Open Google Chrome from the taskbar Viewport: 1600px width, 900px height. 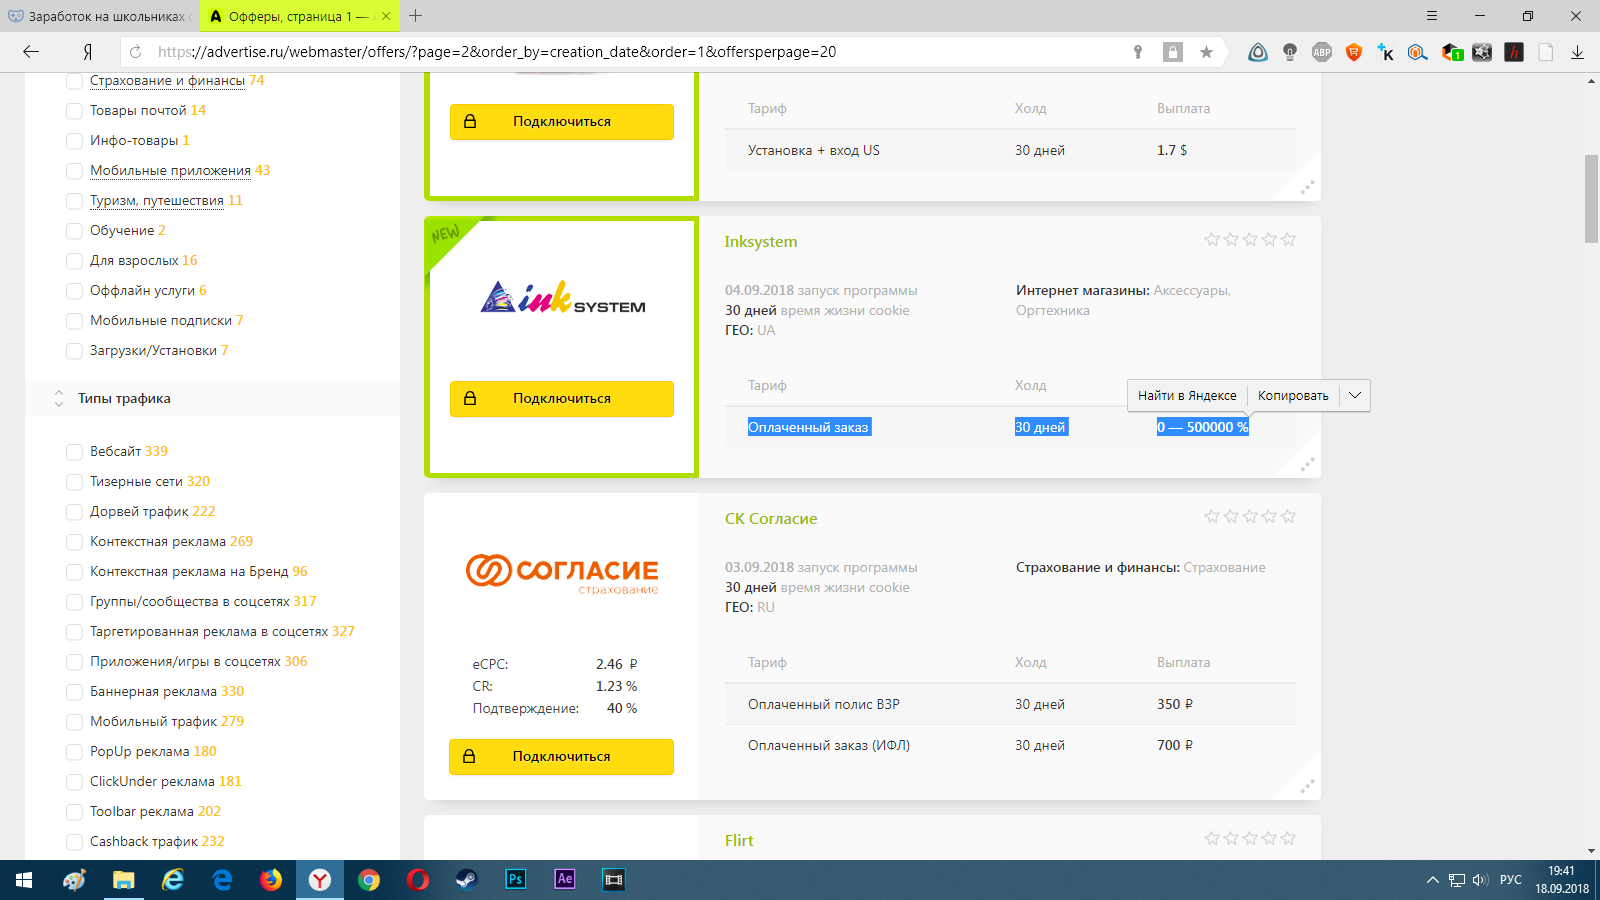369,880
